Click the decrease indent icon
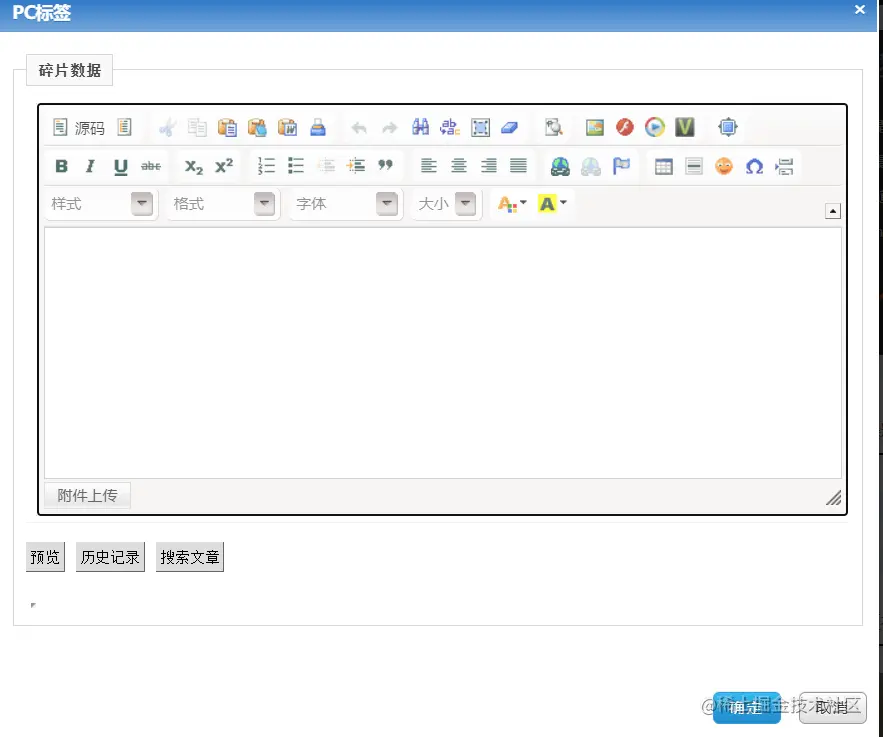Viewport: 883px width, 737px height. click(326, 166)
